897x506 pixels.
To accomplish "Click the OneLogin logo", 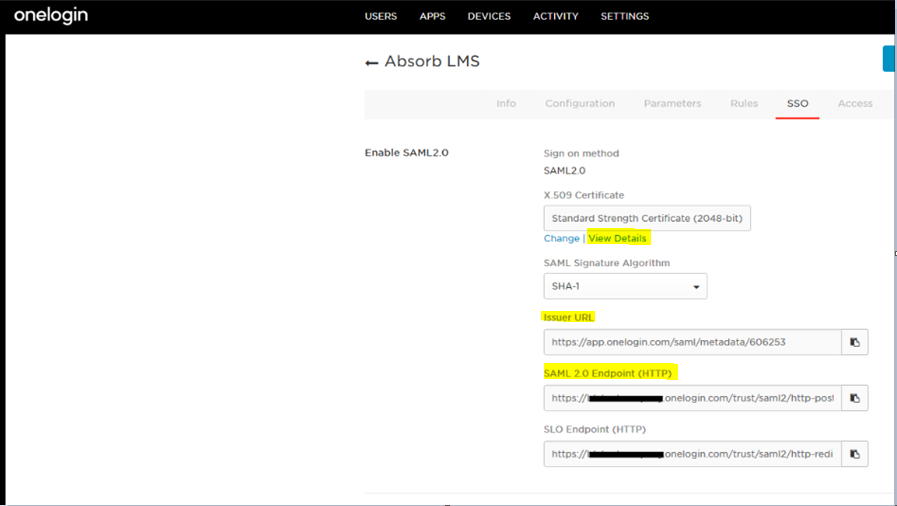I will click(51, 16).
